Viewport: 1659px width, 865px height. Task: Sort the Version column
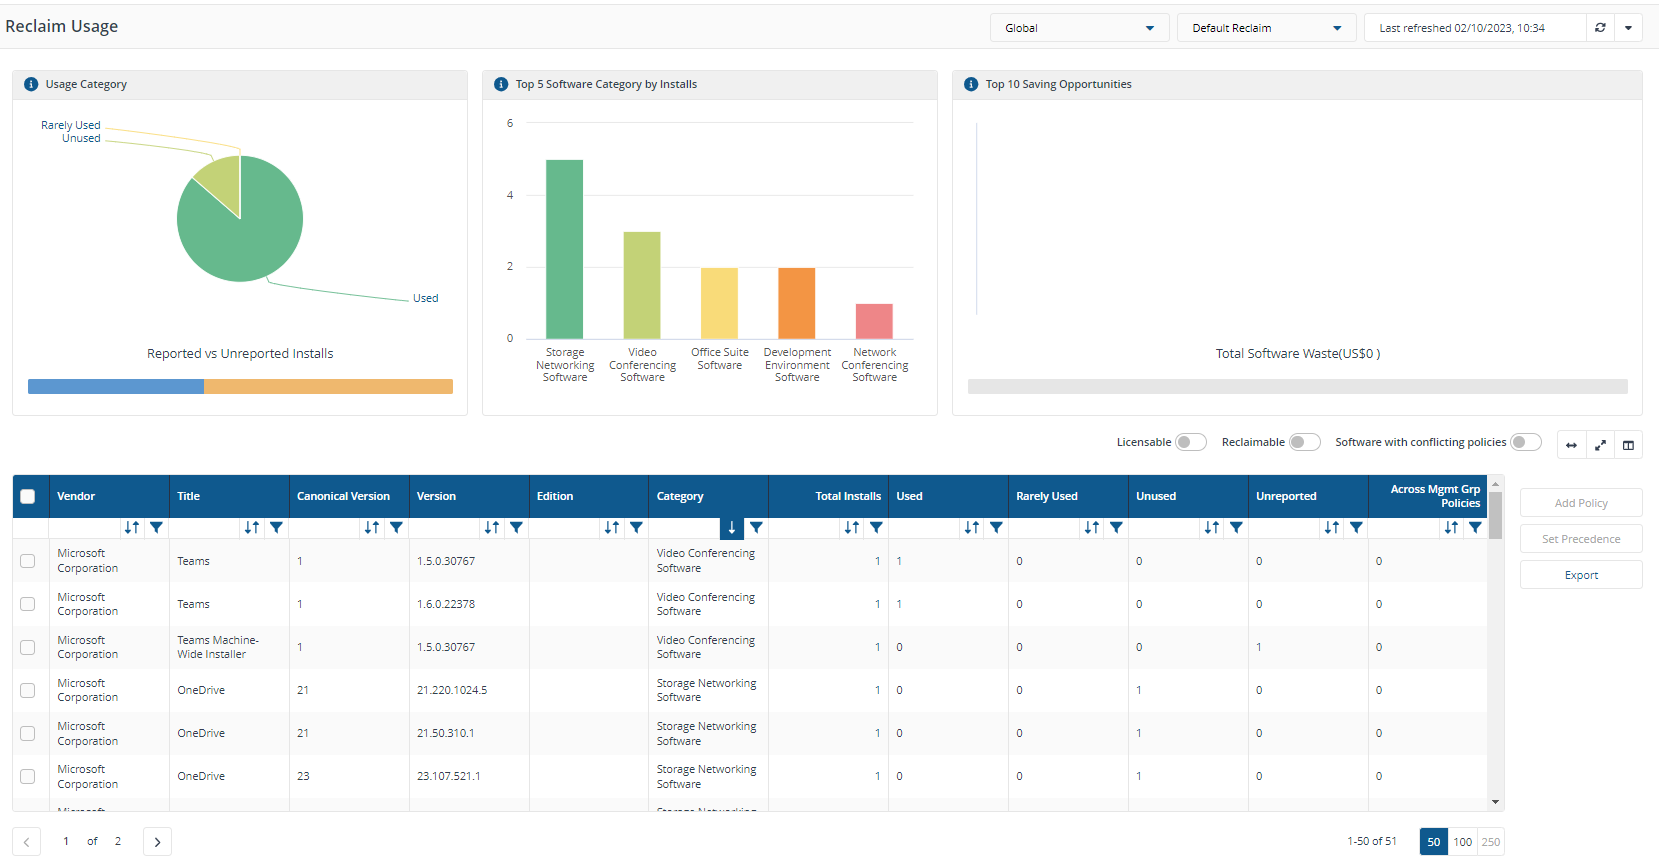(x=492, y=527)
